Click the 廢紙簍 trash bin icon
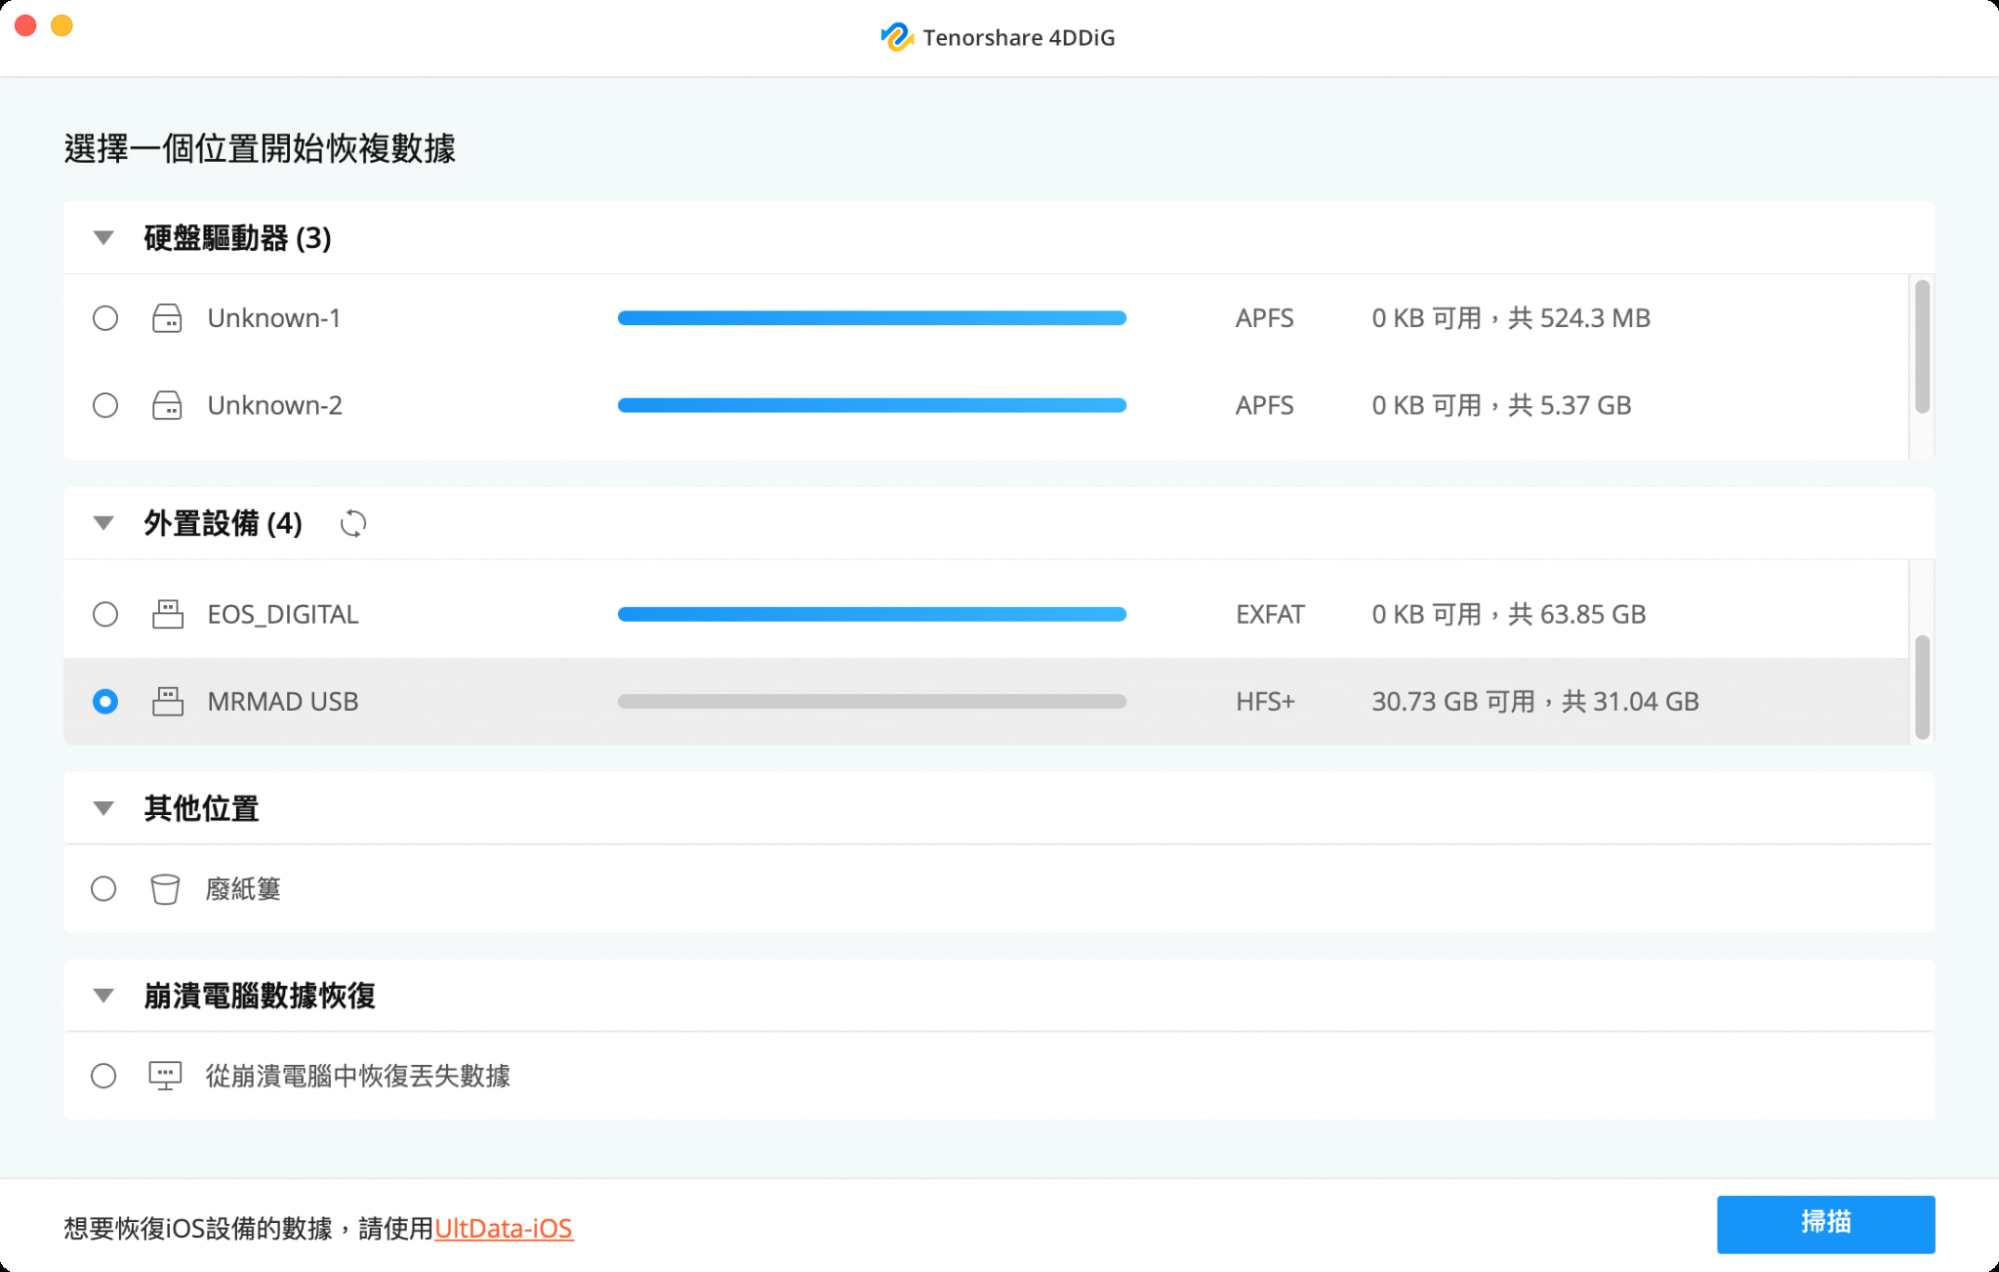 pos(165,889)
